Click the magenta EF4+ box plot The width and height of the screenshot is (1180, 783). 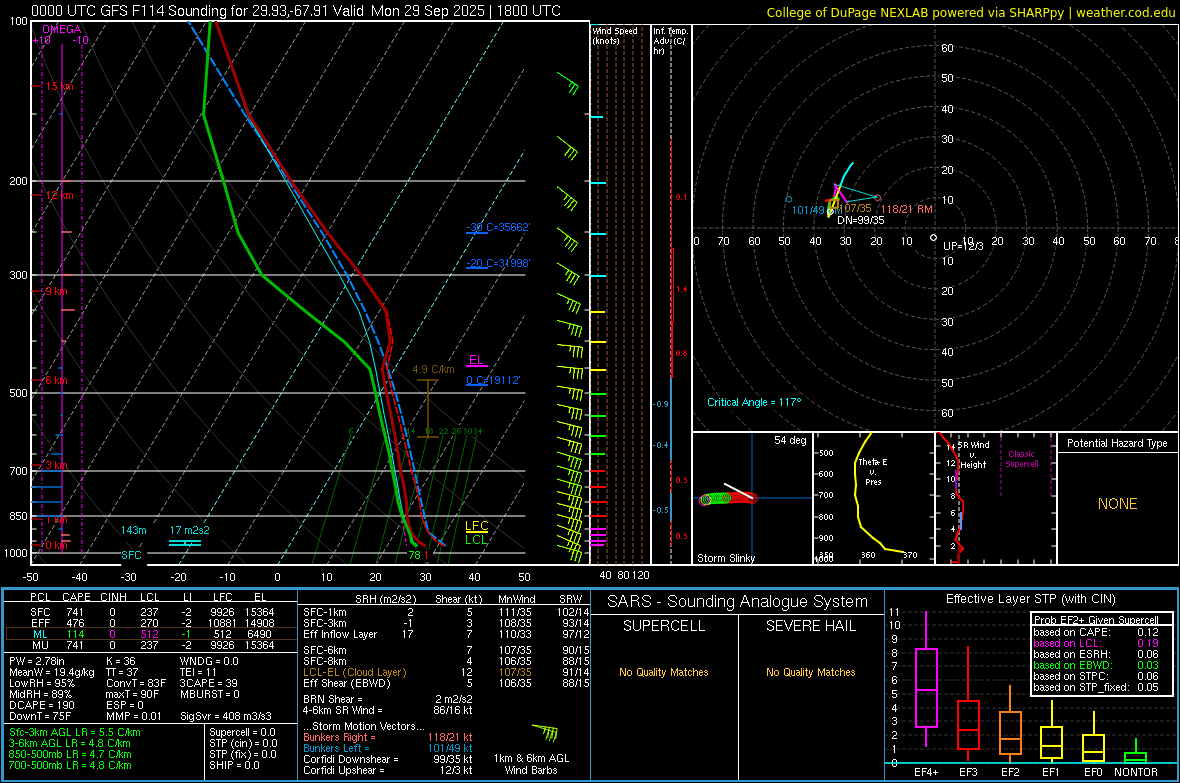pyautogui.click(x=926, y=679)
